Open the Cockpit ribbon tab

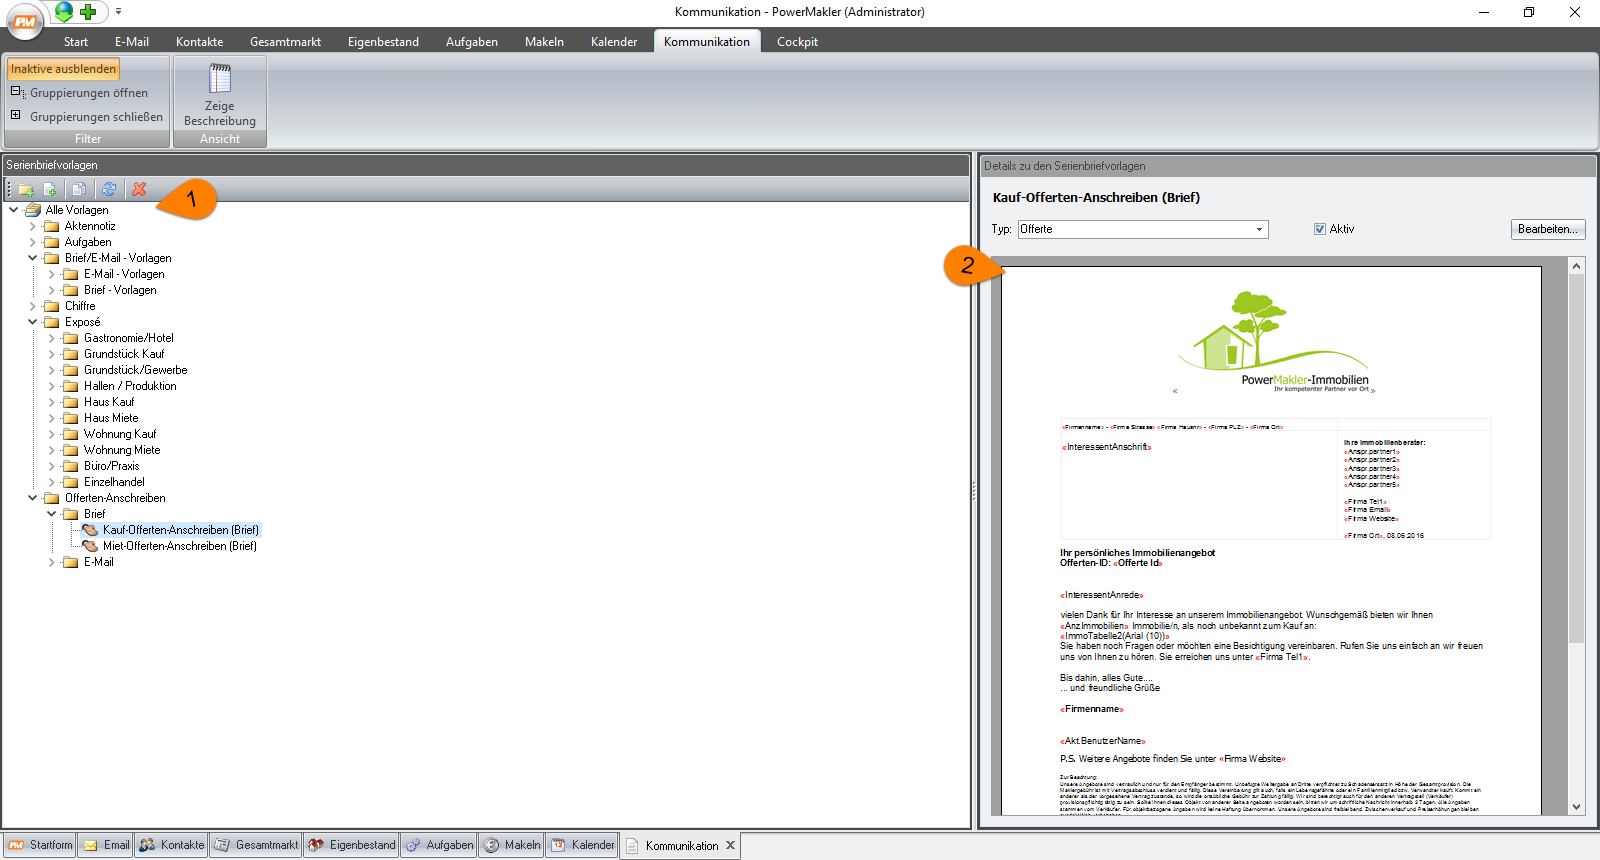tap(798, 42)
